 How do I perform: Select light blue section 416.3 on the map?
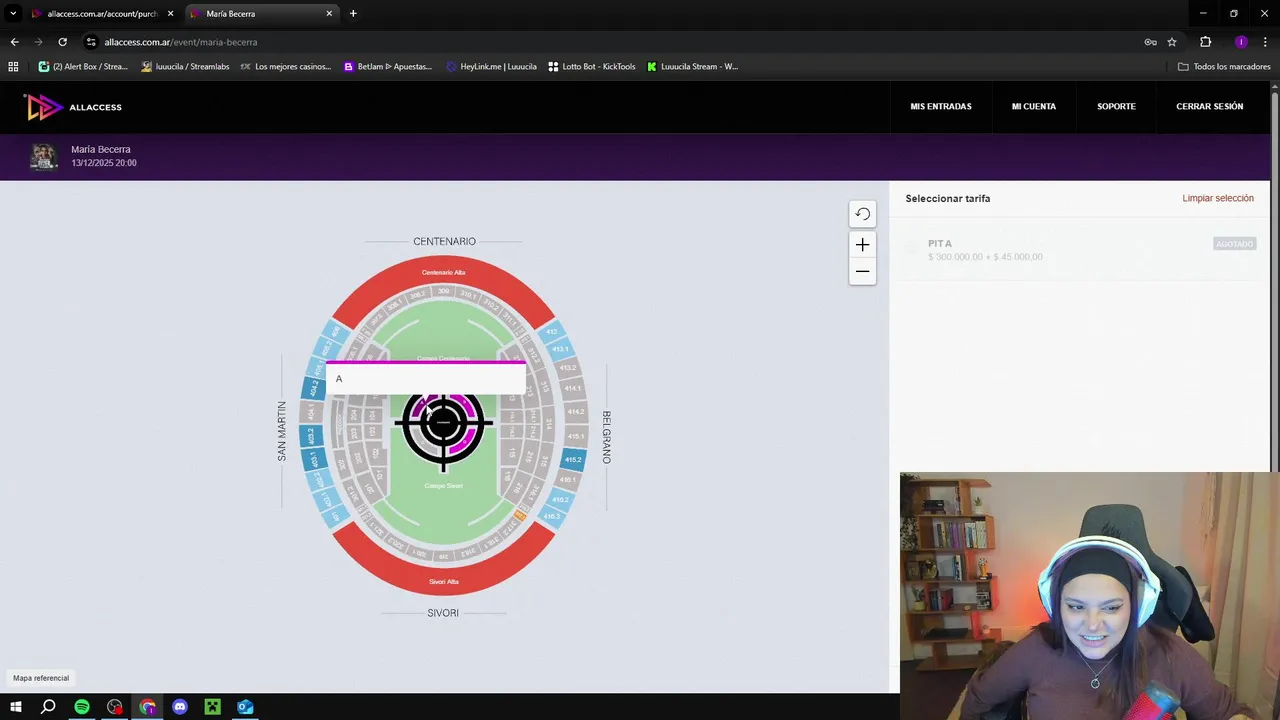552,516
